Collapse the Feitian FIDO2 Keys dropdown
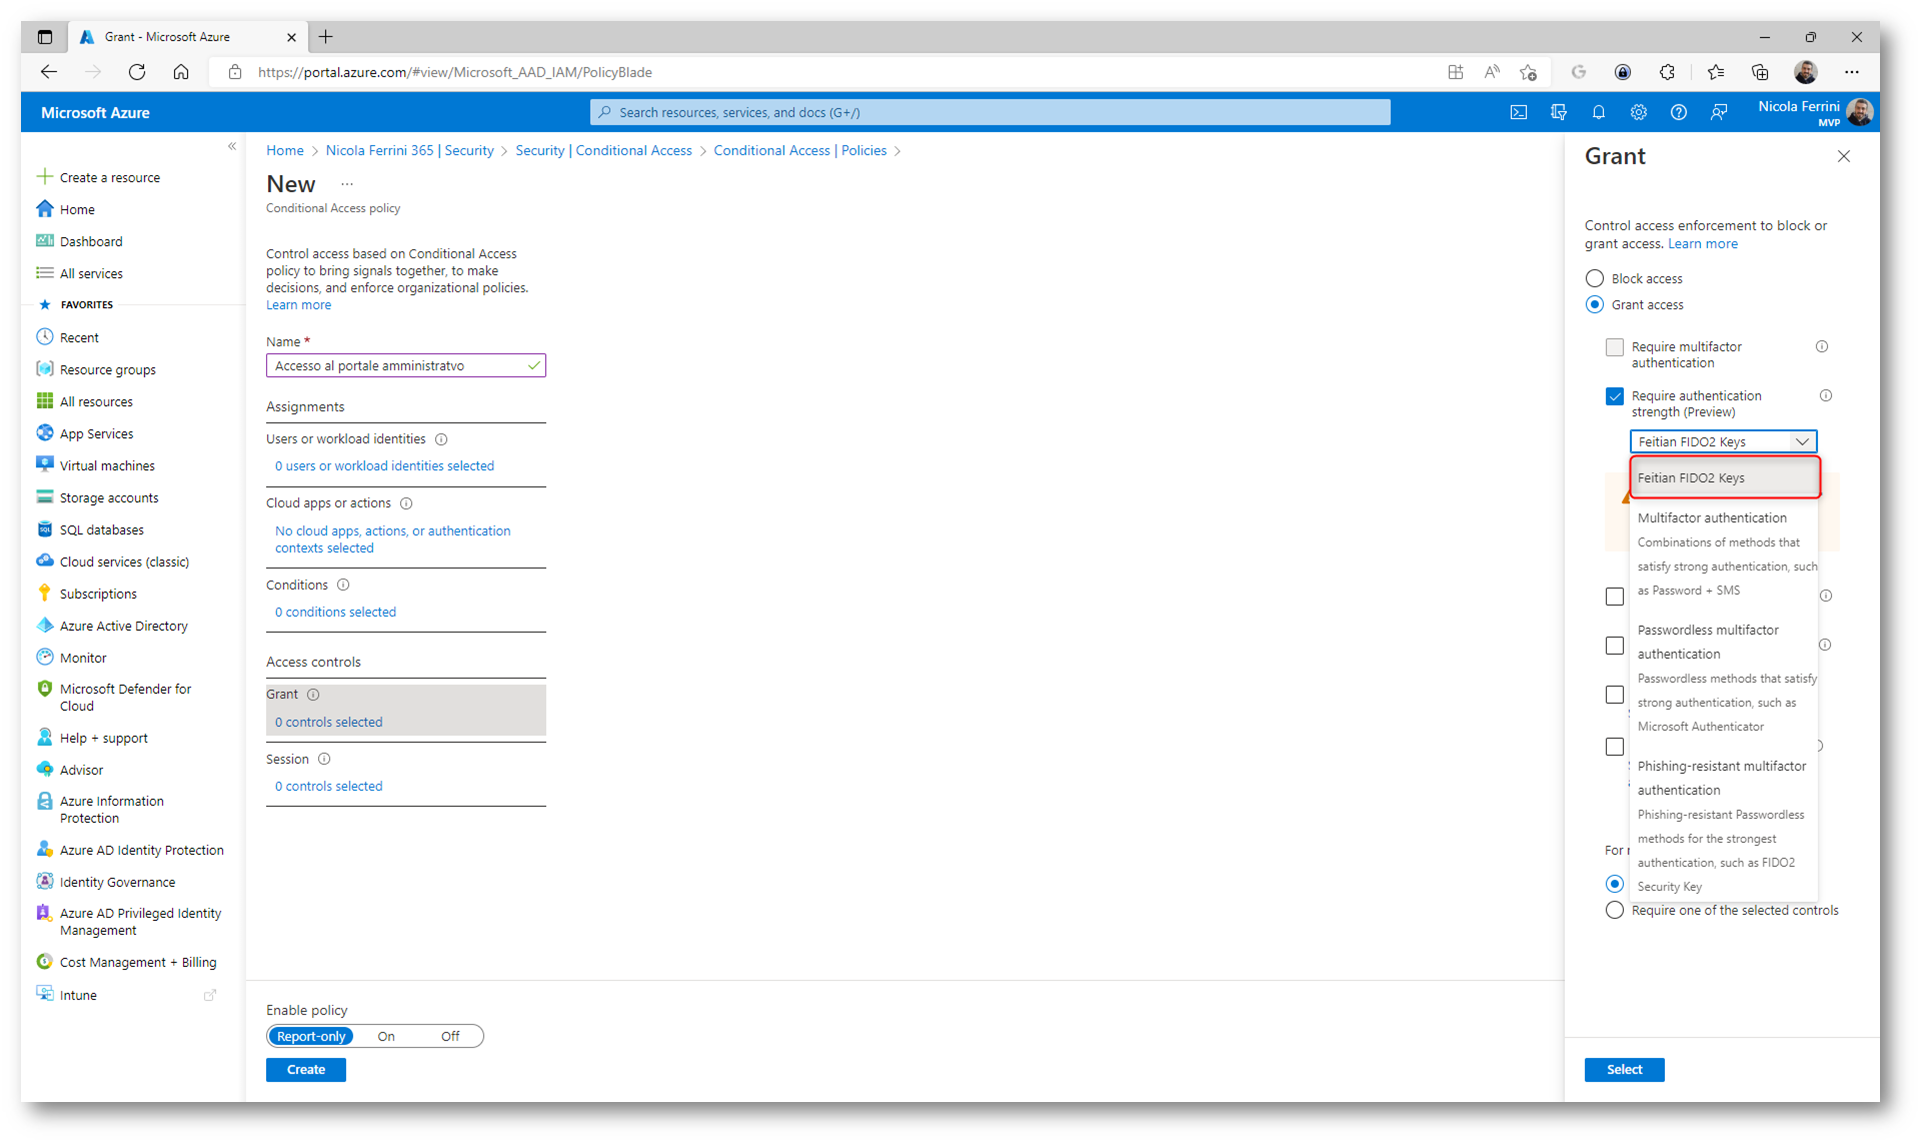The image size is (1922, 1144). click(1801, 442)
